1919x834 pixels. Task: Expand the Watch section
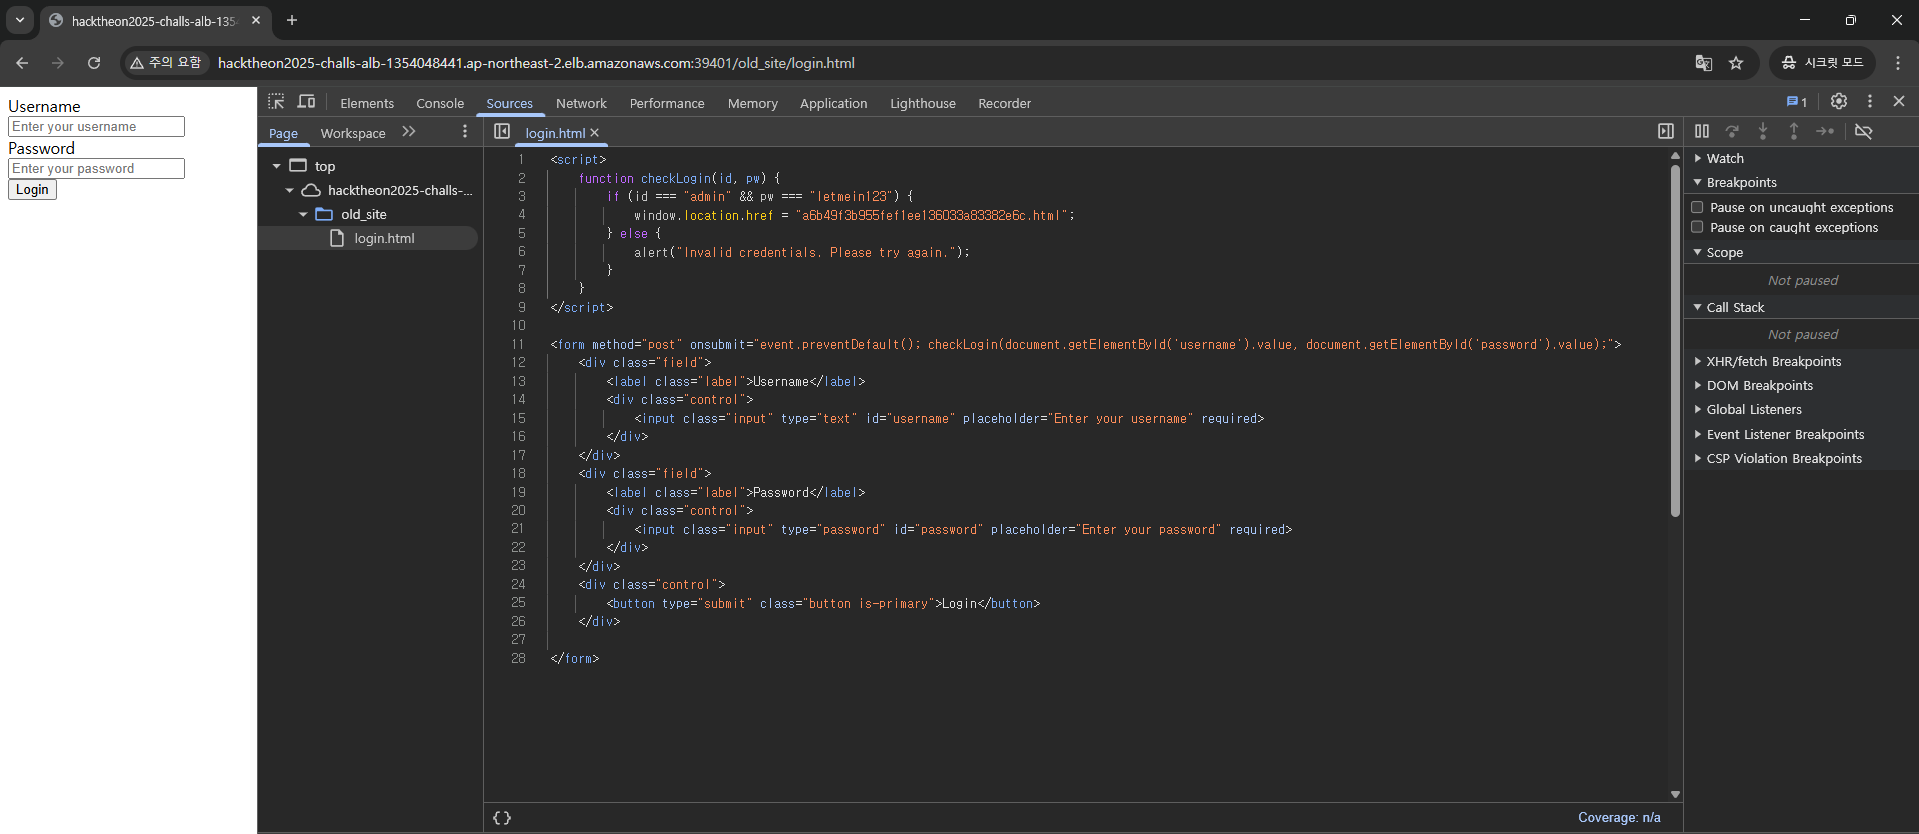click(1724, 158)
